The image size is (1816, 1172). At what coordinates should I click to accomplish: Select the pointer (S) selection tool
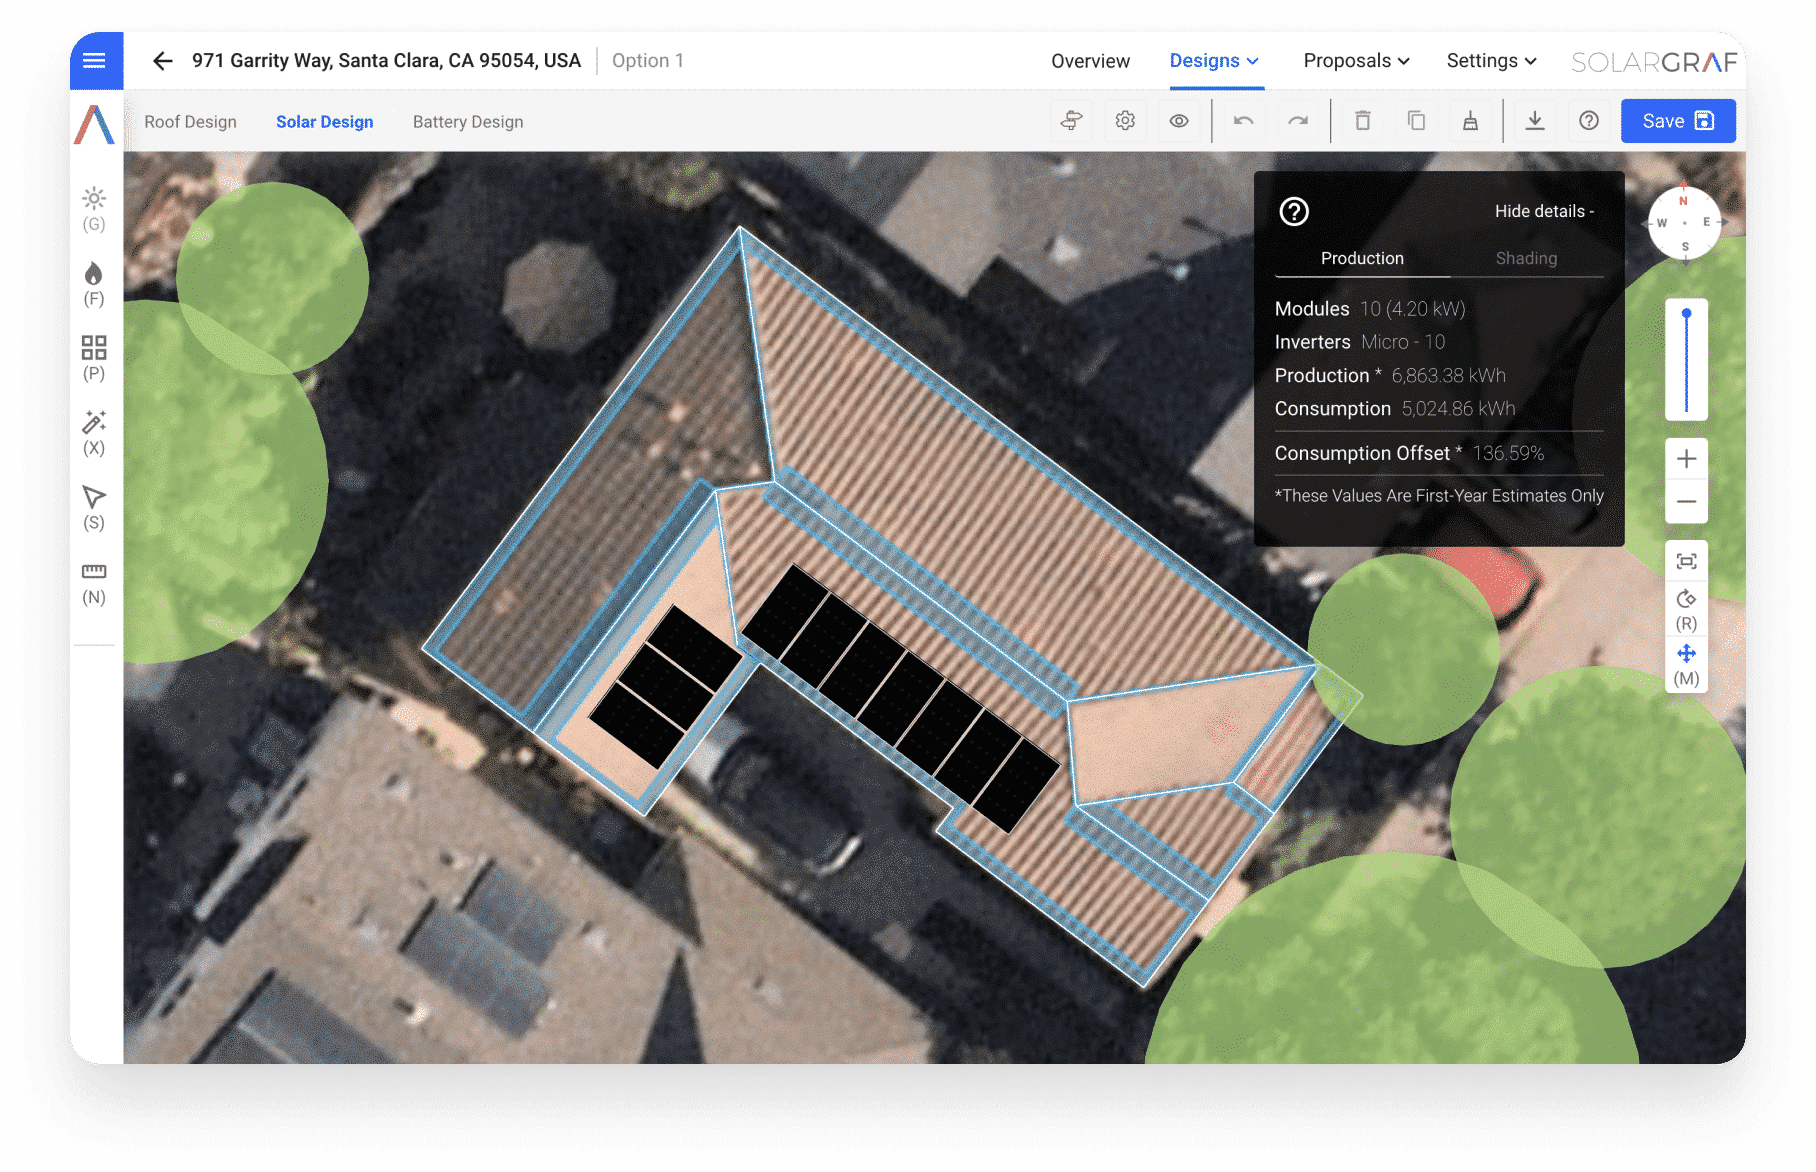[x=94, y=508]
